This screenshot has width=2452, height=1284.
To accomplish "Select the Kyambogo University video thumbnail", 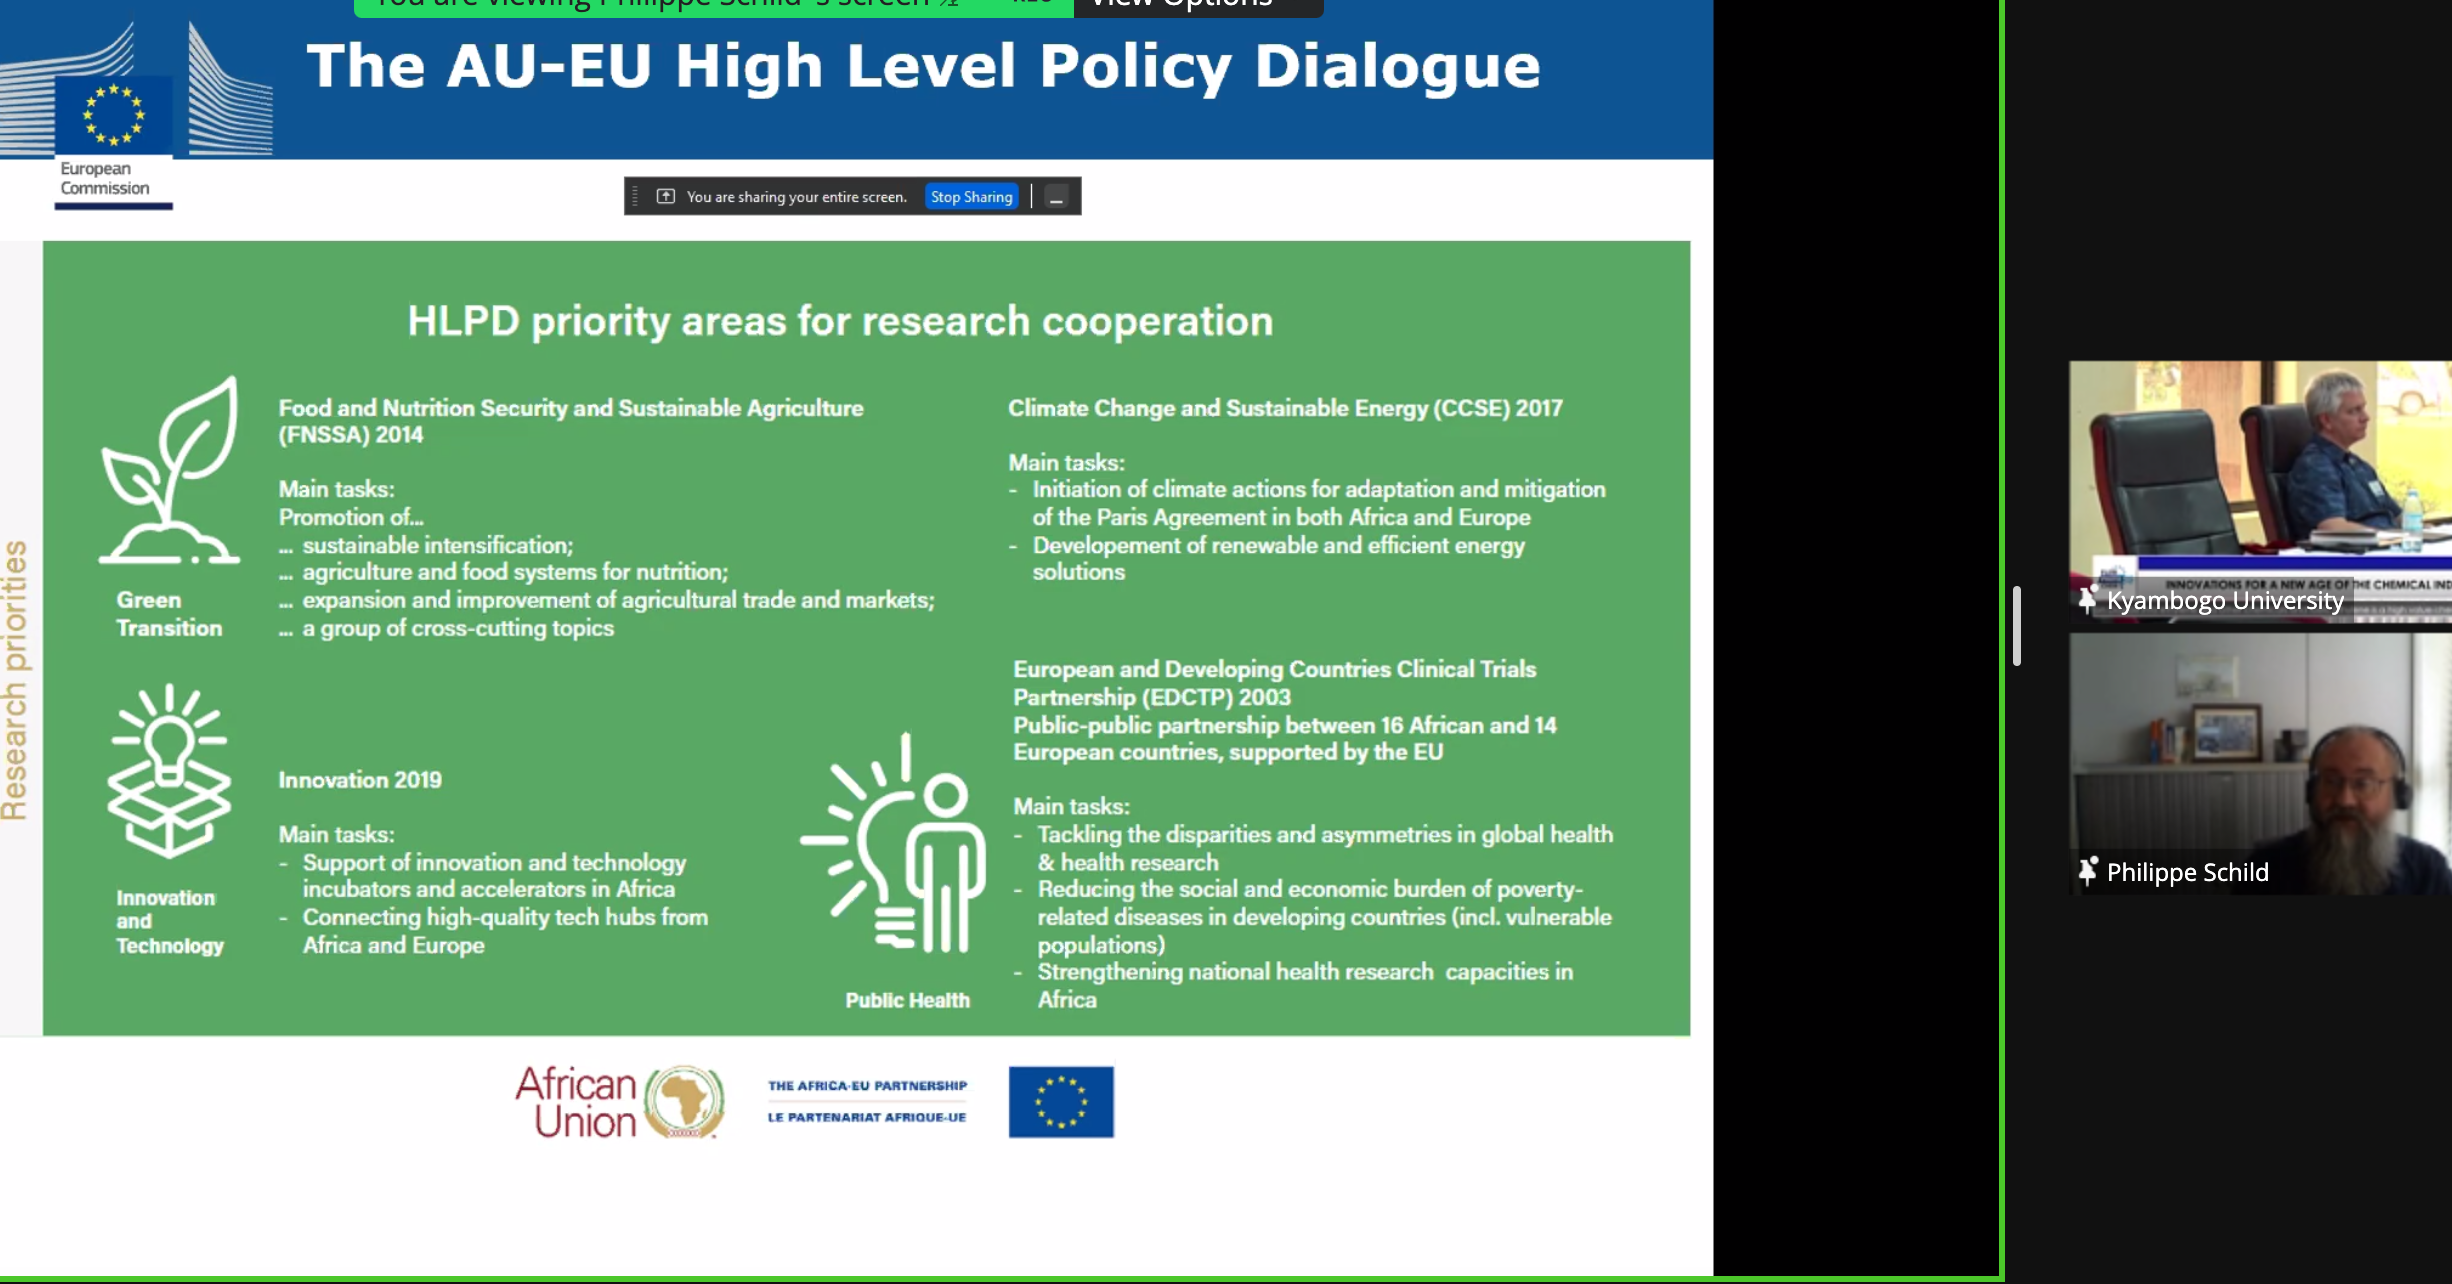I will coord(2260,491).
